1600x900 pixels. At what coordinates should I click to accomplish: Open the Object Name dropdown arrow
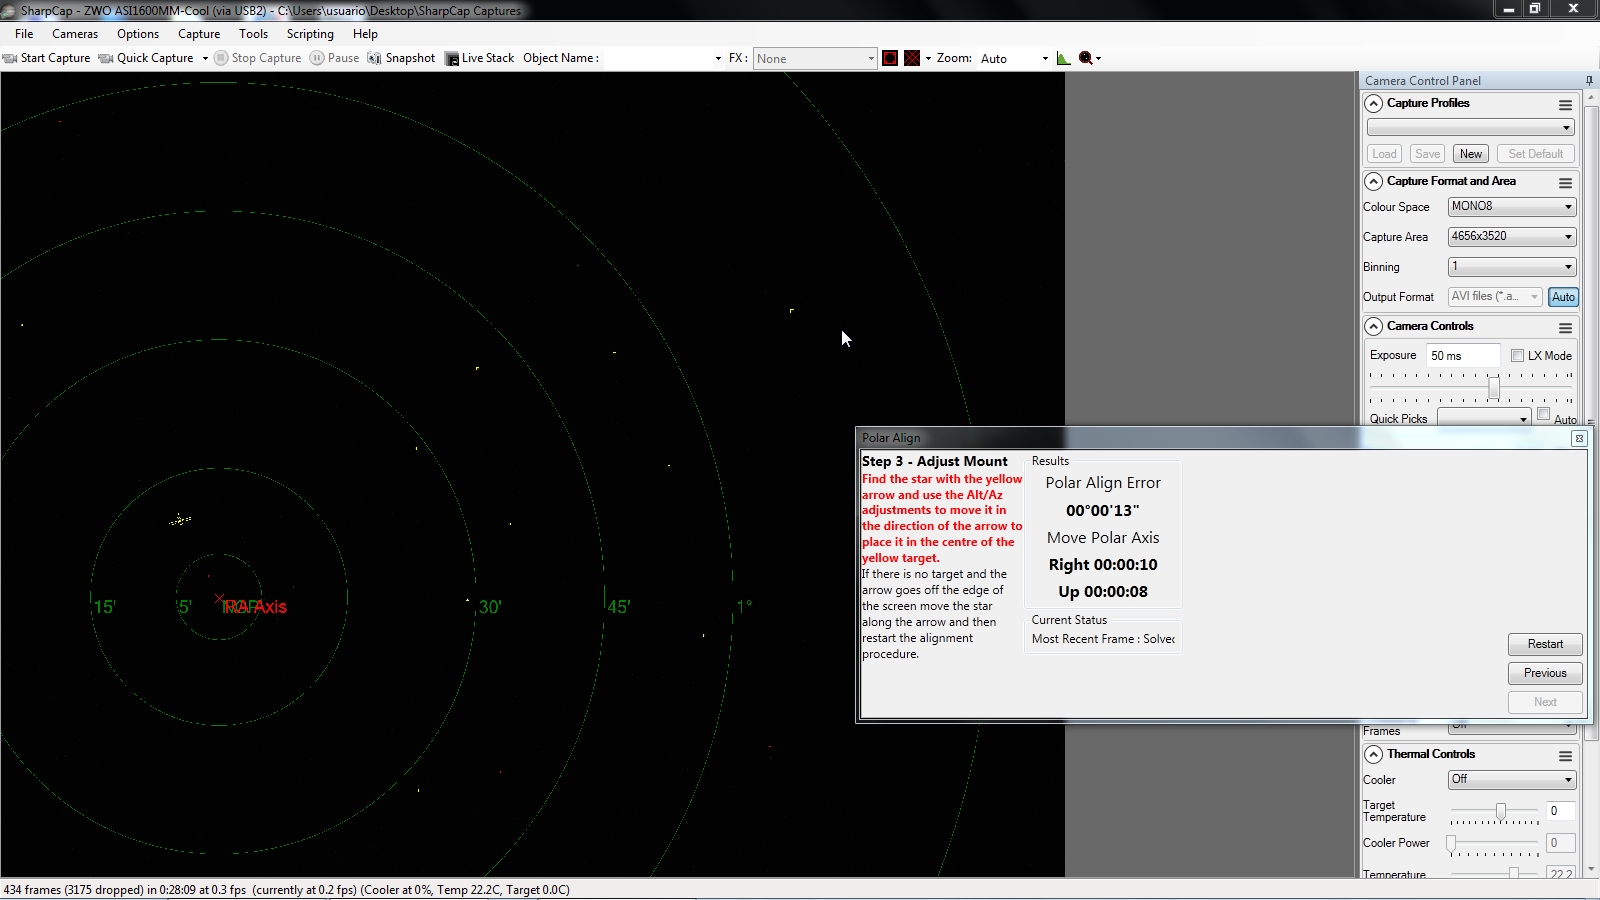tap(718, 58)
